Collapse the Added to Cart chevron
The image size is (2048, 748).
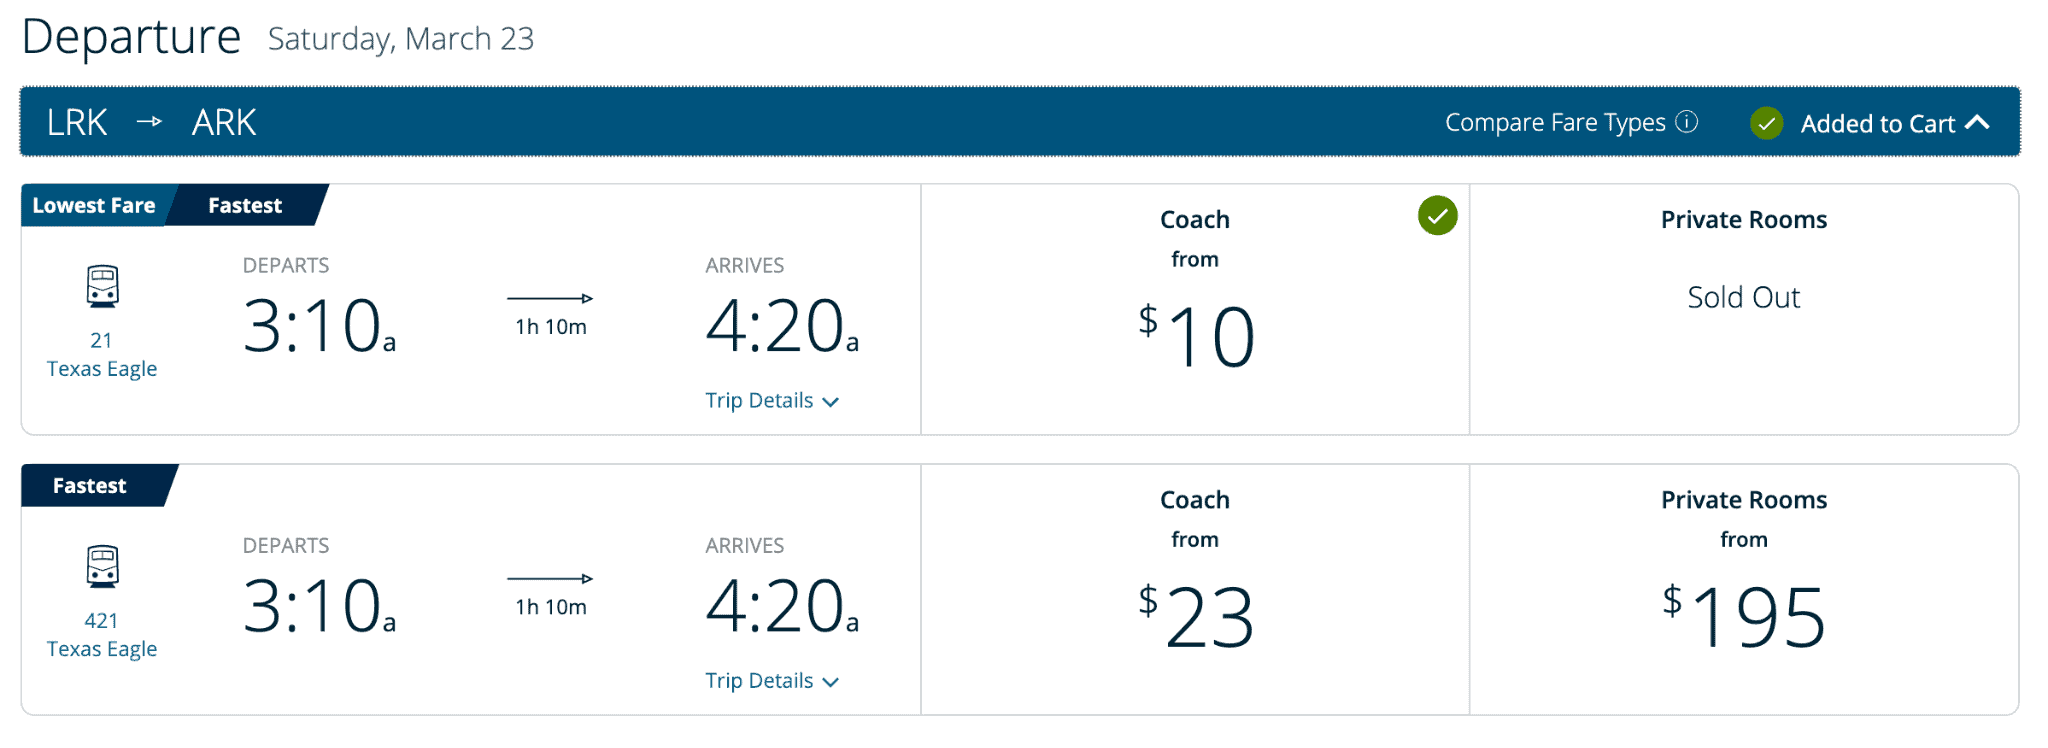point(1977,122)
